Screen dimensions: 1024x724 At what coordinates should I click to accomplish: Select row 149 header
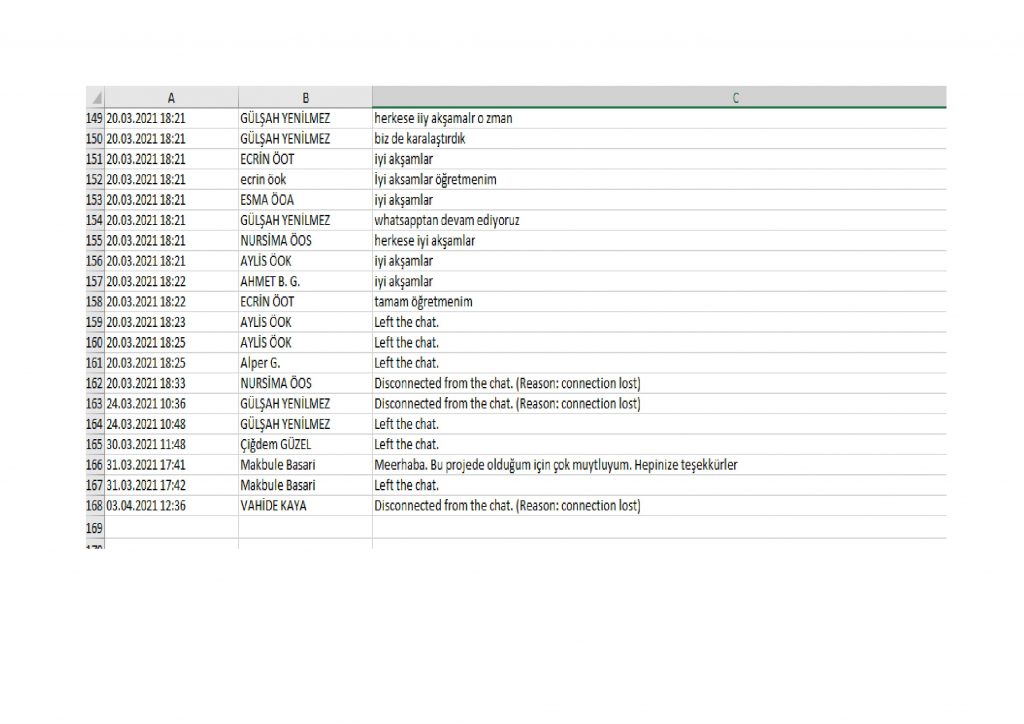tap(95, 118)
